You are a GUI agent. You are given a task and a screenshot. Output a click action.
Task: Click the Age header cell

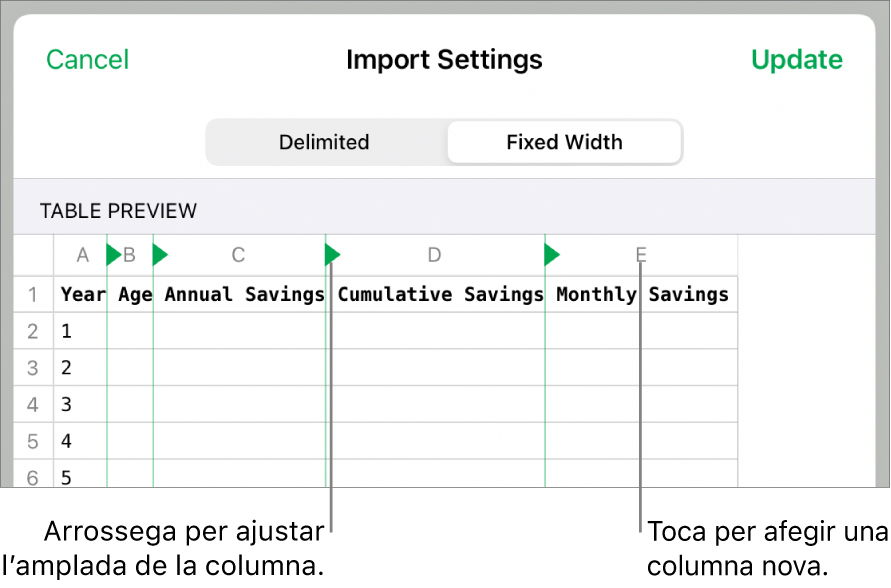[134, 295]
